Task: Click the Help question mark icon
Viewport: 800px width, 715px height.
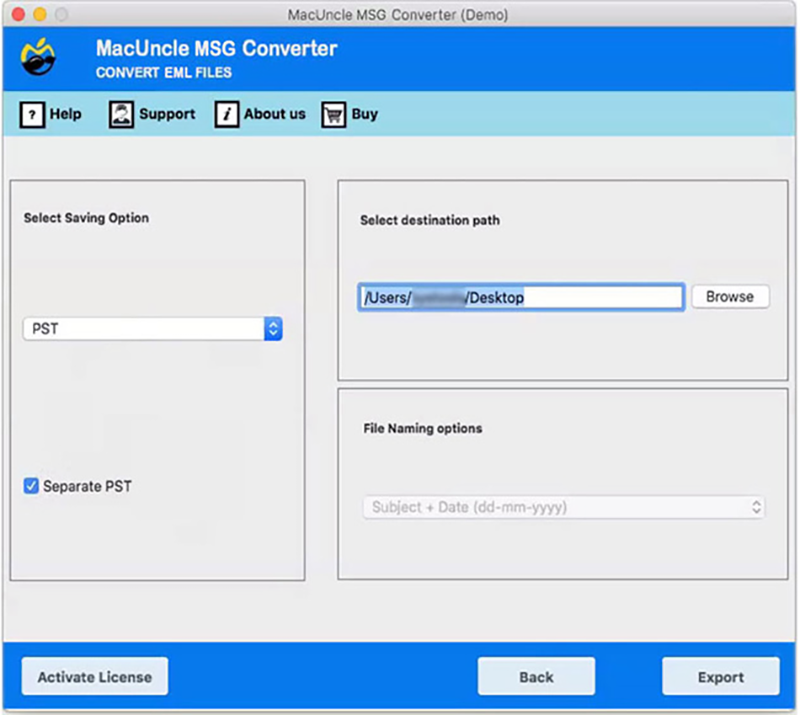Action: coord(32,114)
